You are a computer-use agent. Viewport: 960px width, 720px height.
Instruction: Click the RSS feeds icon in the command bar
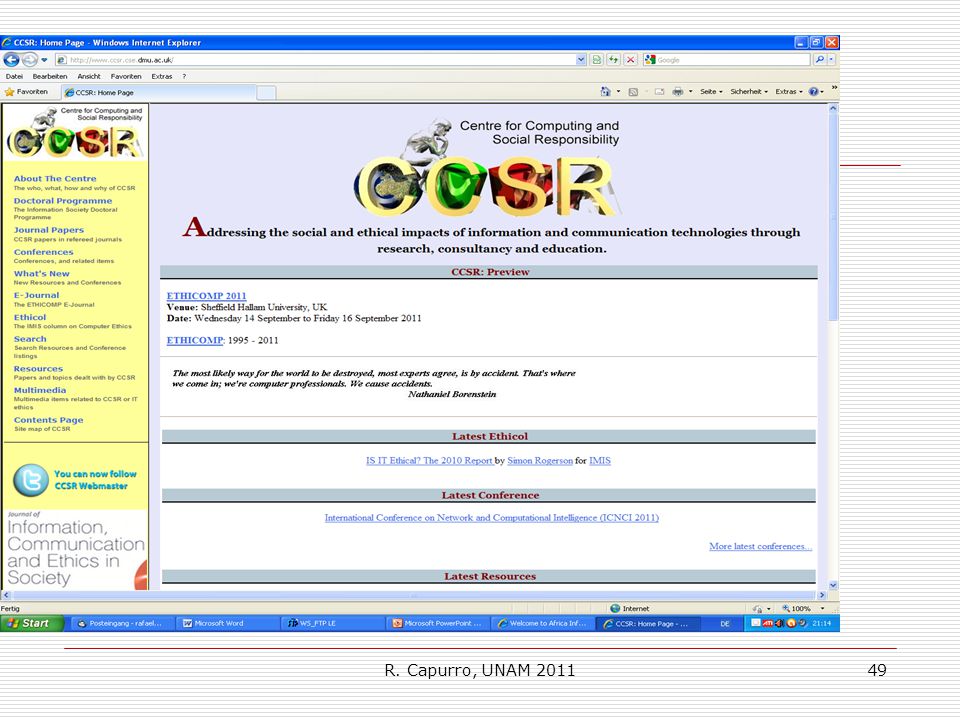633,92
